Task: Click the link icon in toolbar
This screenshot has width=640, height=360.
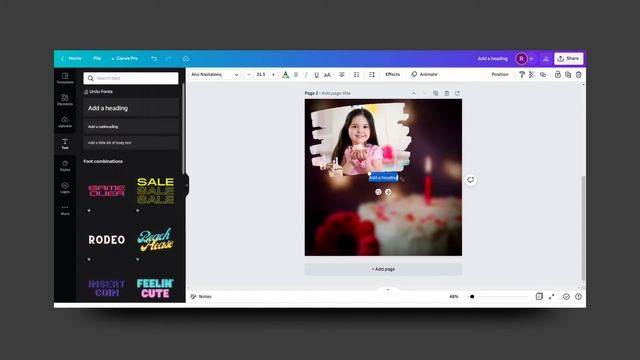Action: [543, 75]
